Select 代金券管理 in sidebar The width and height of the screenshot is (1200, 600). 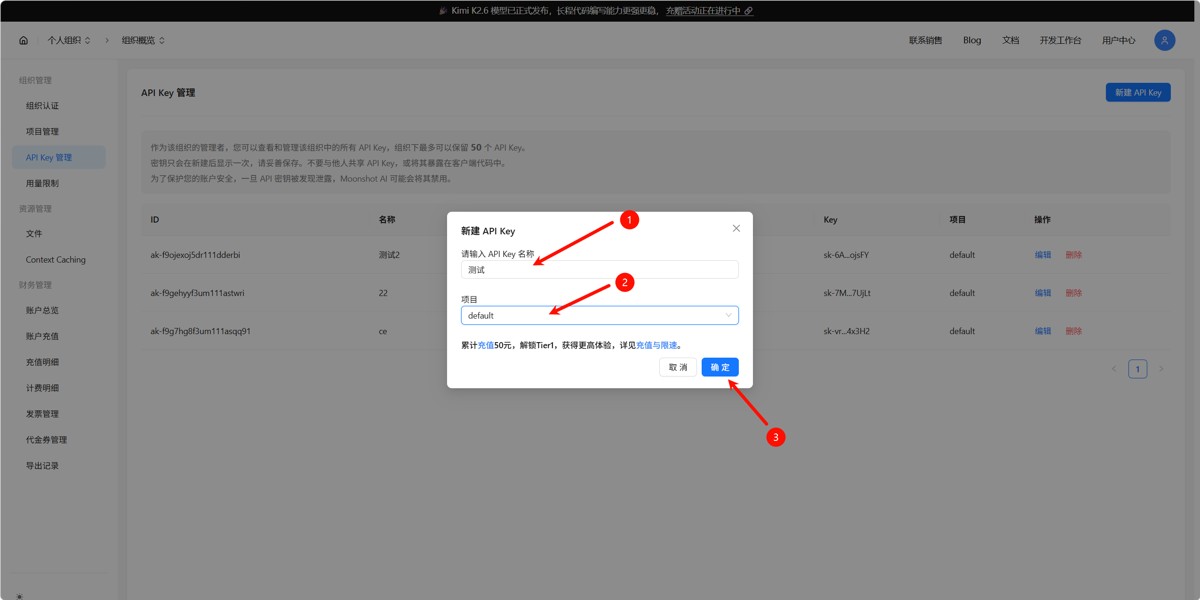coord(59,440)
